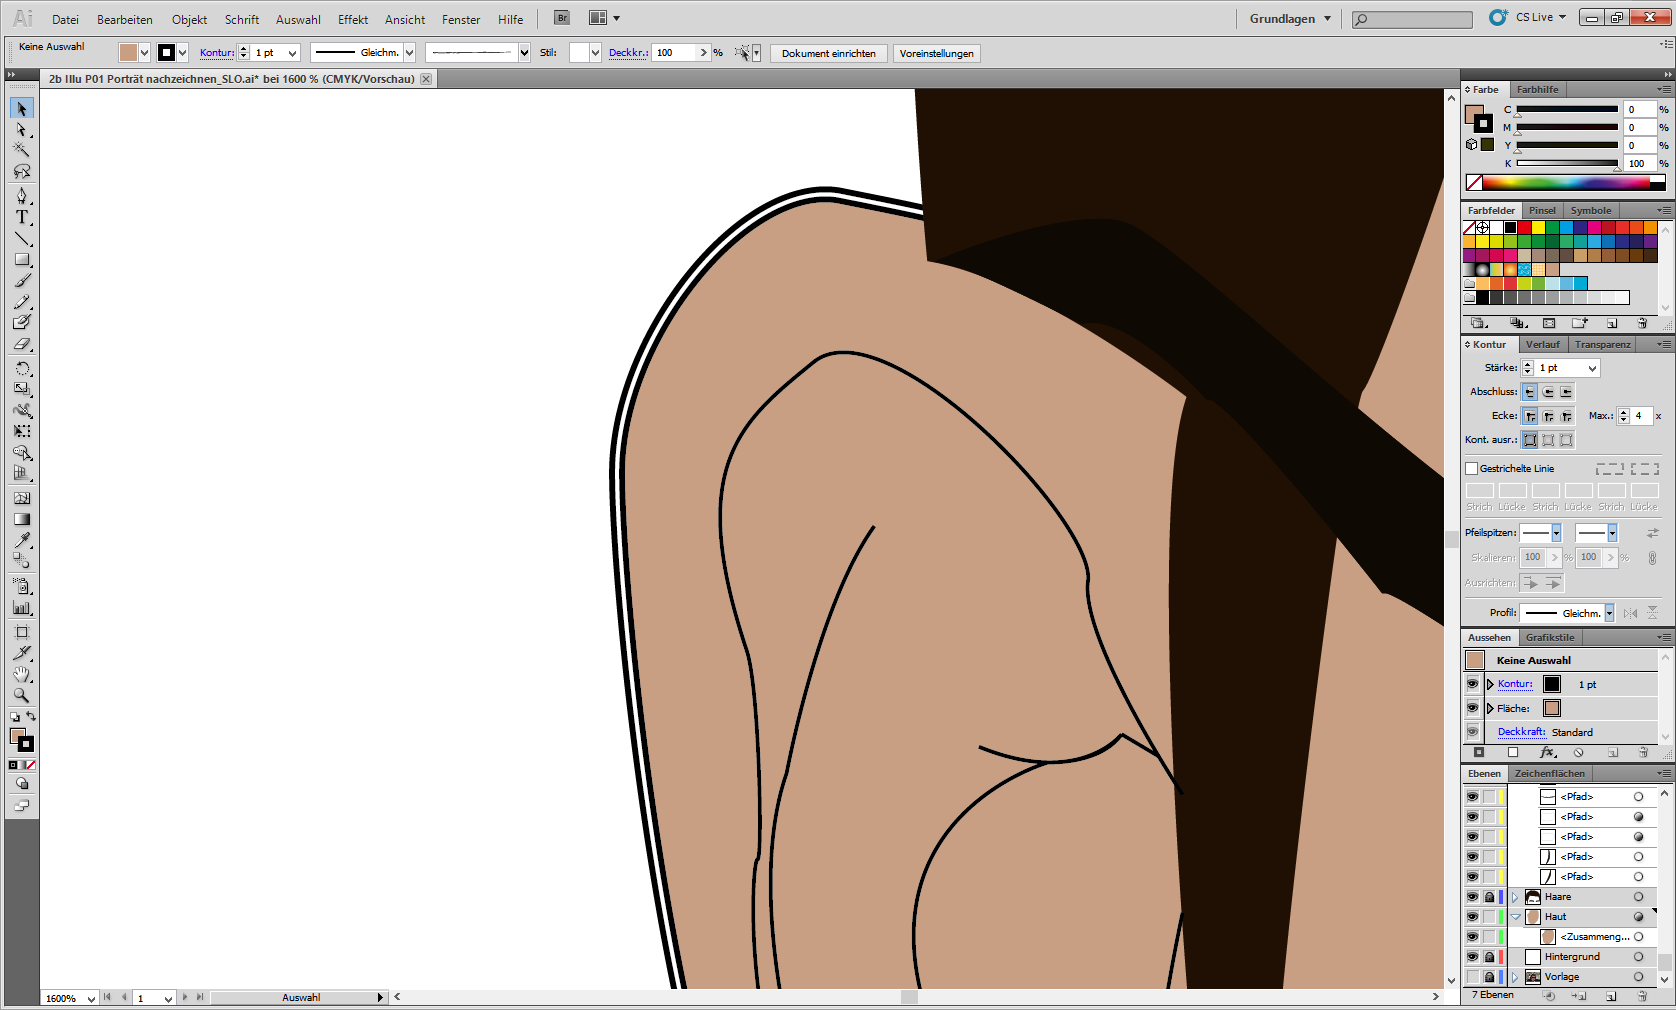Image resolution: width=1676 pixels, height=1010 pixels.
Task: Select the Magic Wand tool
Action: (22, 148)
